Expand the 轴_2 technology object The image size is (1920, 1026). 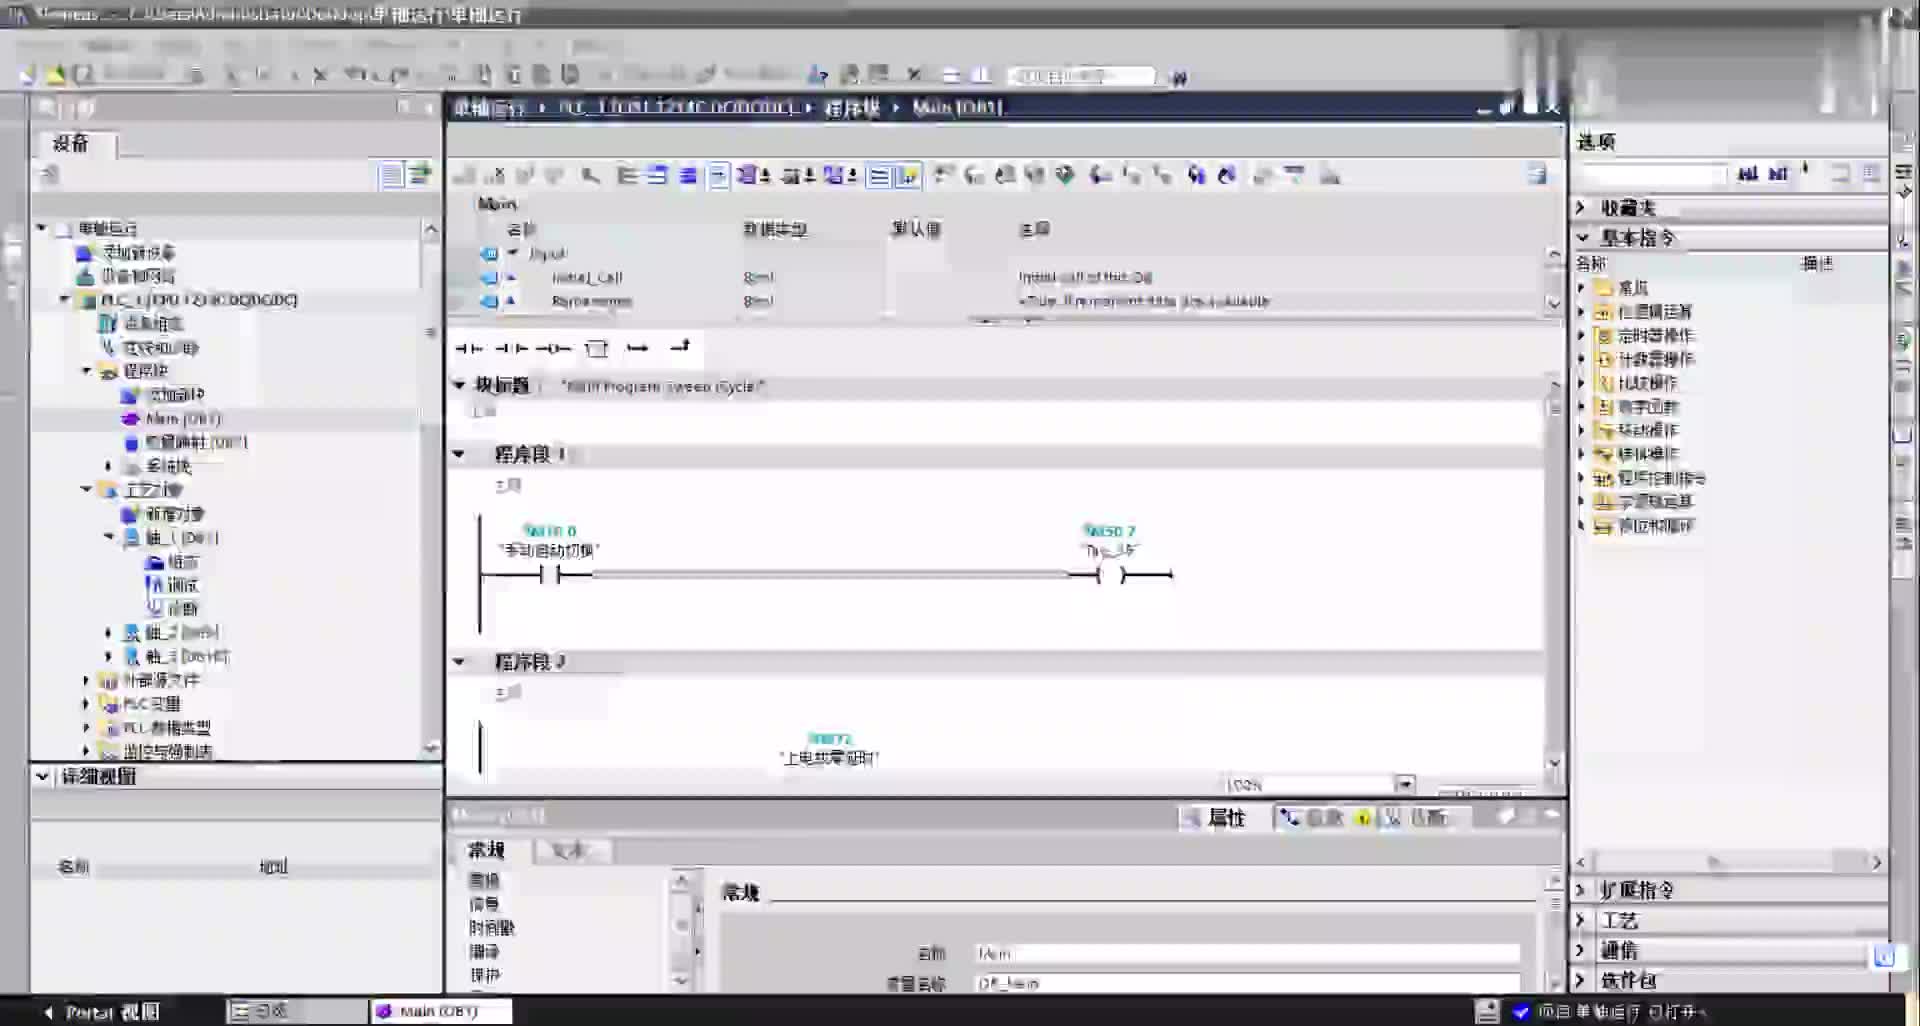(x=108, y=632)
